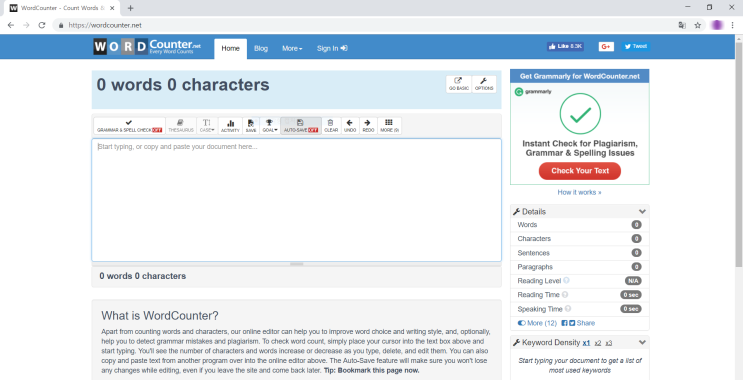
Task: Show the Activity chart
Action: click(x=230, y=126)
